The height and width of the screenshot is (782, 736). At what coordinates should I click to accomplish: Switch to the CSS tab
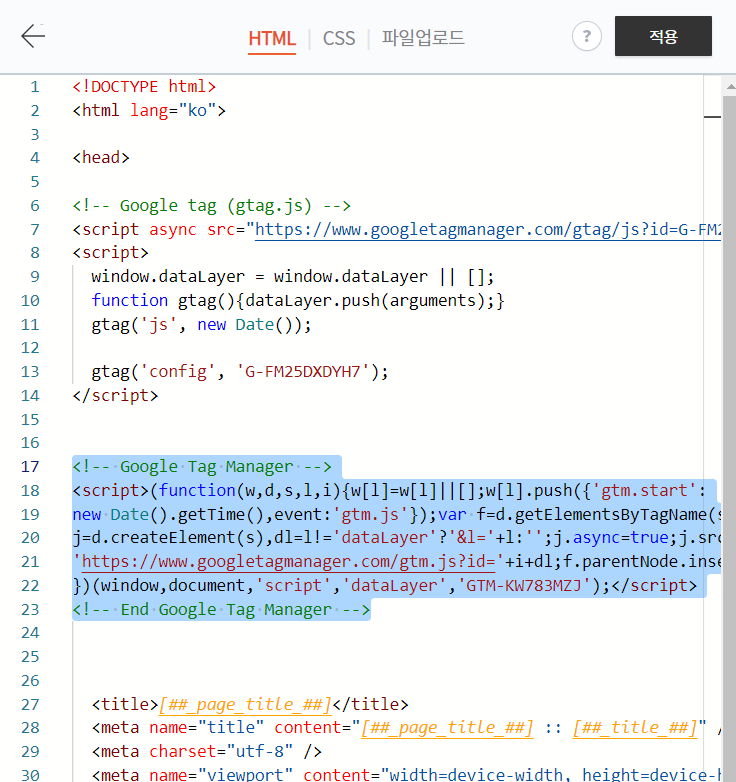coord(339,39)
